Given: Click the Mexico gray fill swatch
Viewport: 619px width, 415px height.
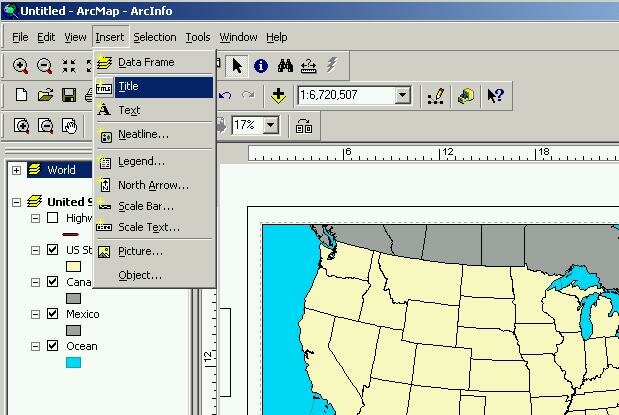Looking at the screenshot, I should click(x=73, y=330).
